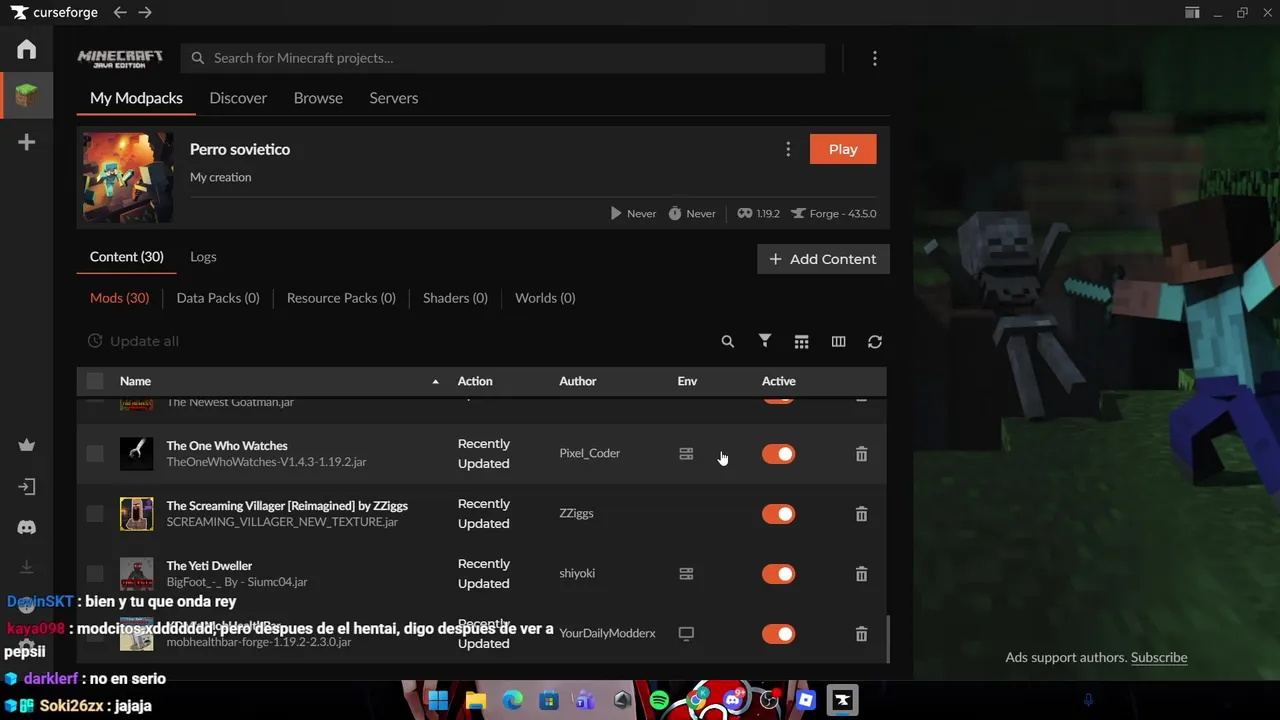This screenshot has width=1280, height=720.
Task: Click client monitor icon for YourDailyModderx row
Action: 686,634
